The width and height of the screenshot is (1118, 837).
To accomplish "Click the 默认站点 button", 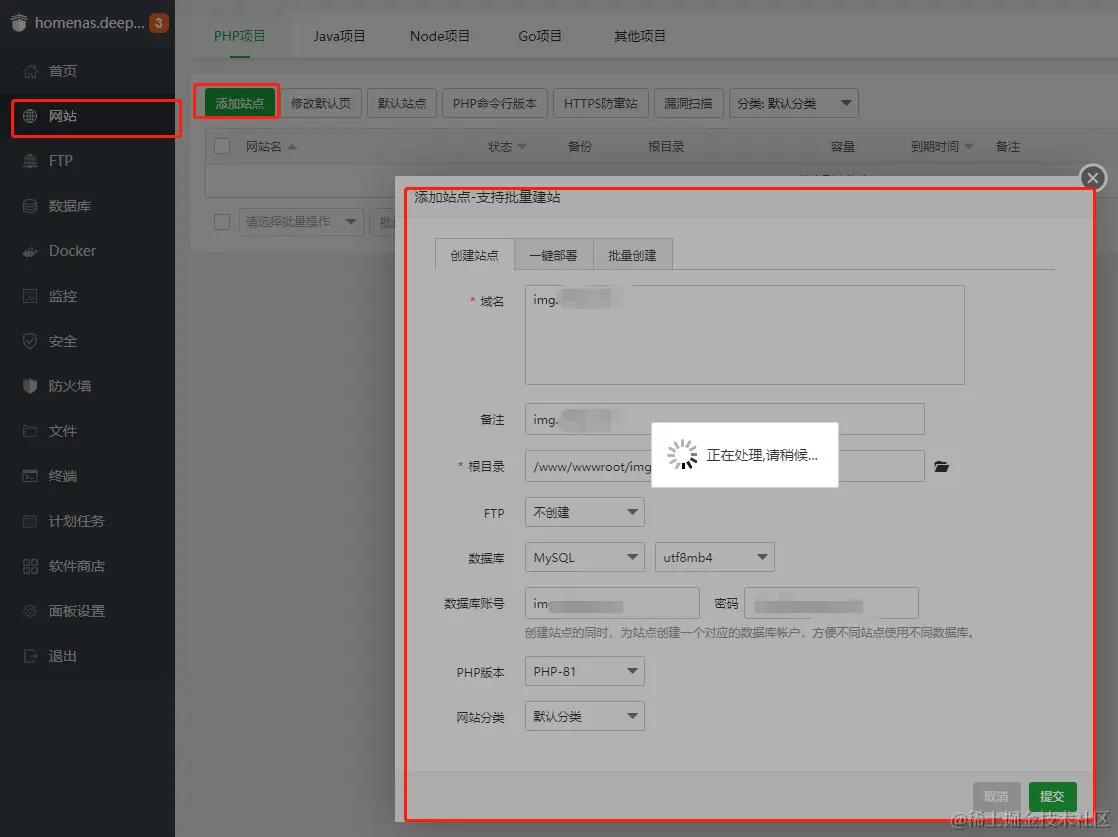I will click(x=402, y=103).
